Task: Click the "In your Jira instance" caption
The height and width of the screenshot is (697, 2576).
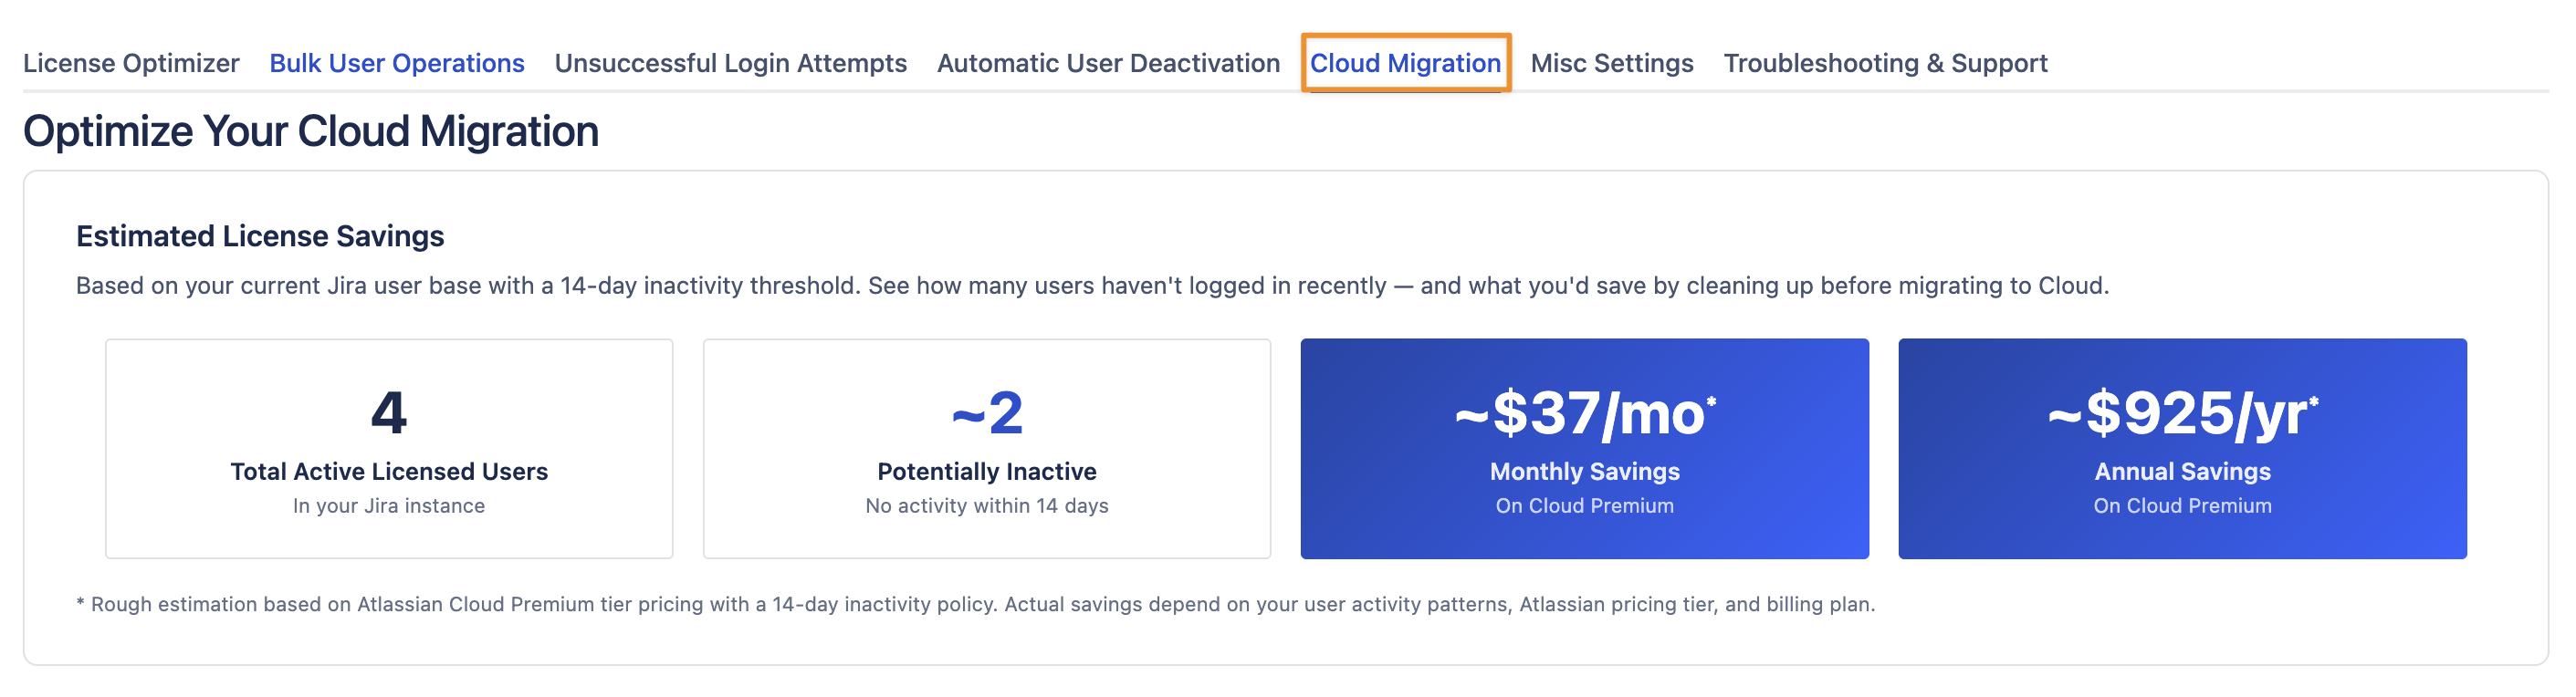Action: point(389,506)
